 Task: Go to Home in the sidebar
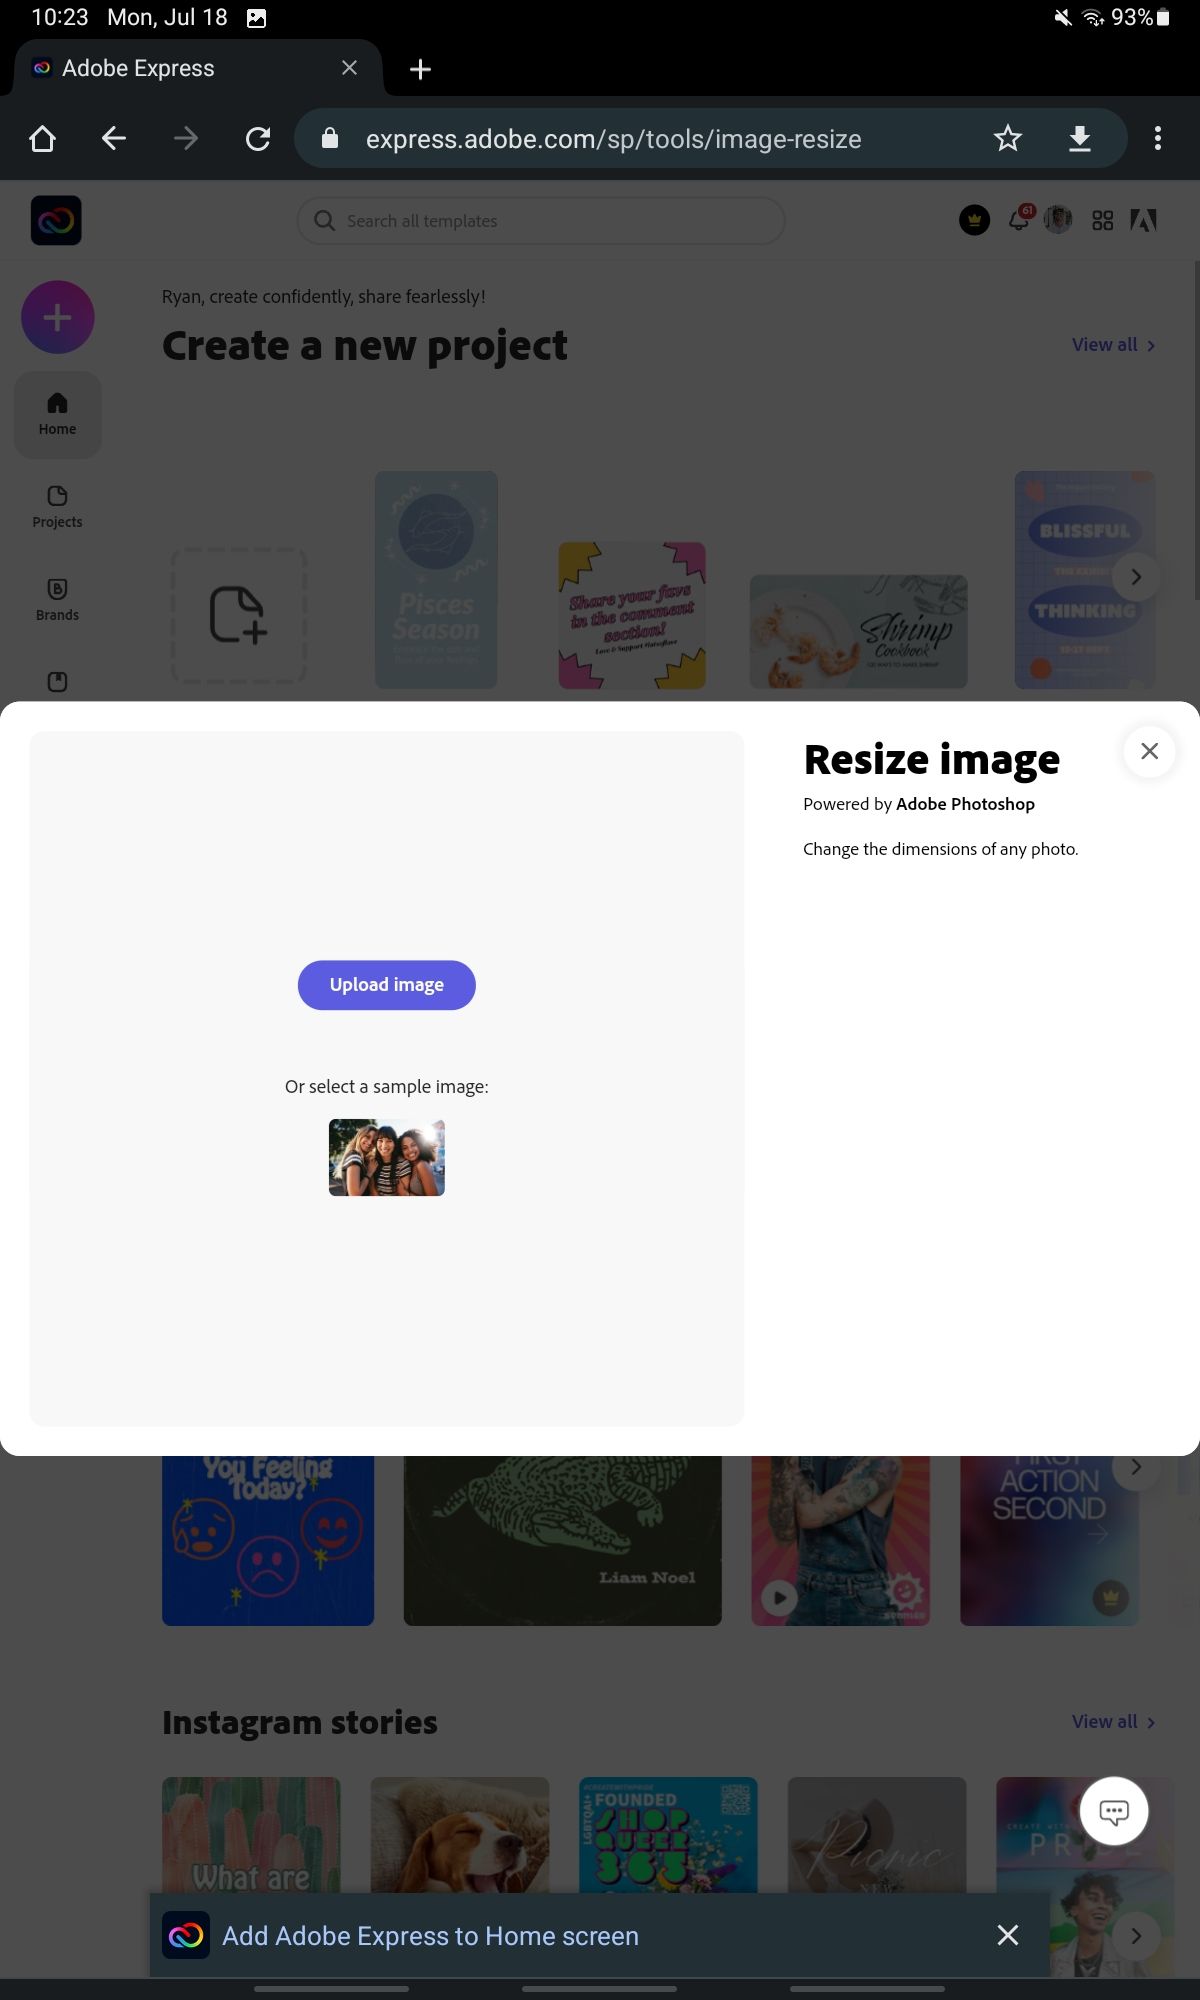[x=57, y=415]
